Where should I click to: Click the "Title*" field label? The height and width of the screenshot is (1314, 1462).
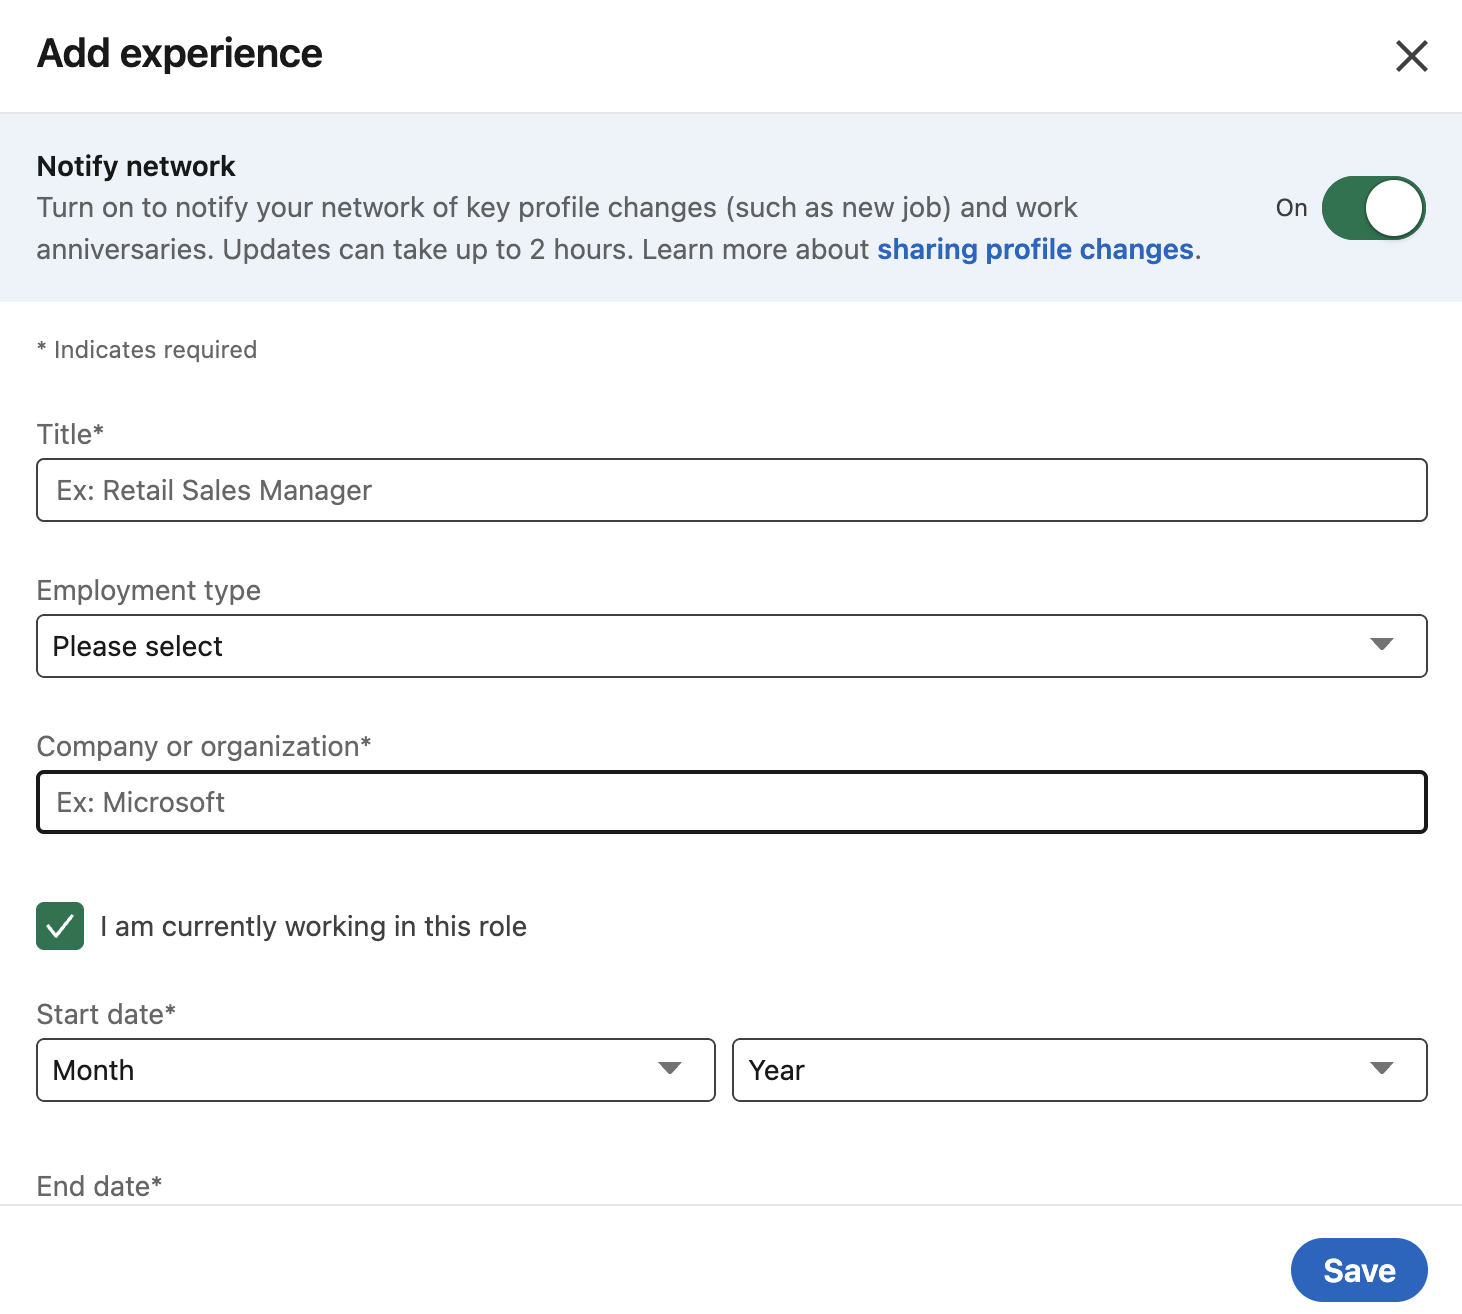[70, 434]
